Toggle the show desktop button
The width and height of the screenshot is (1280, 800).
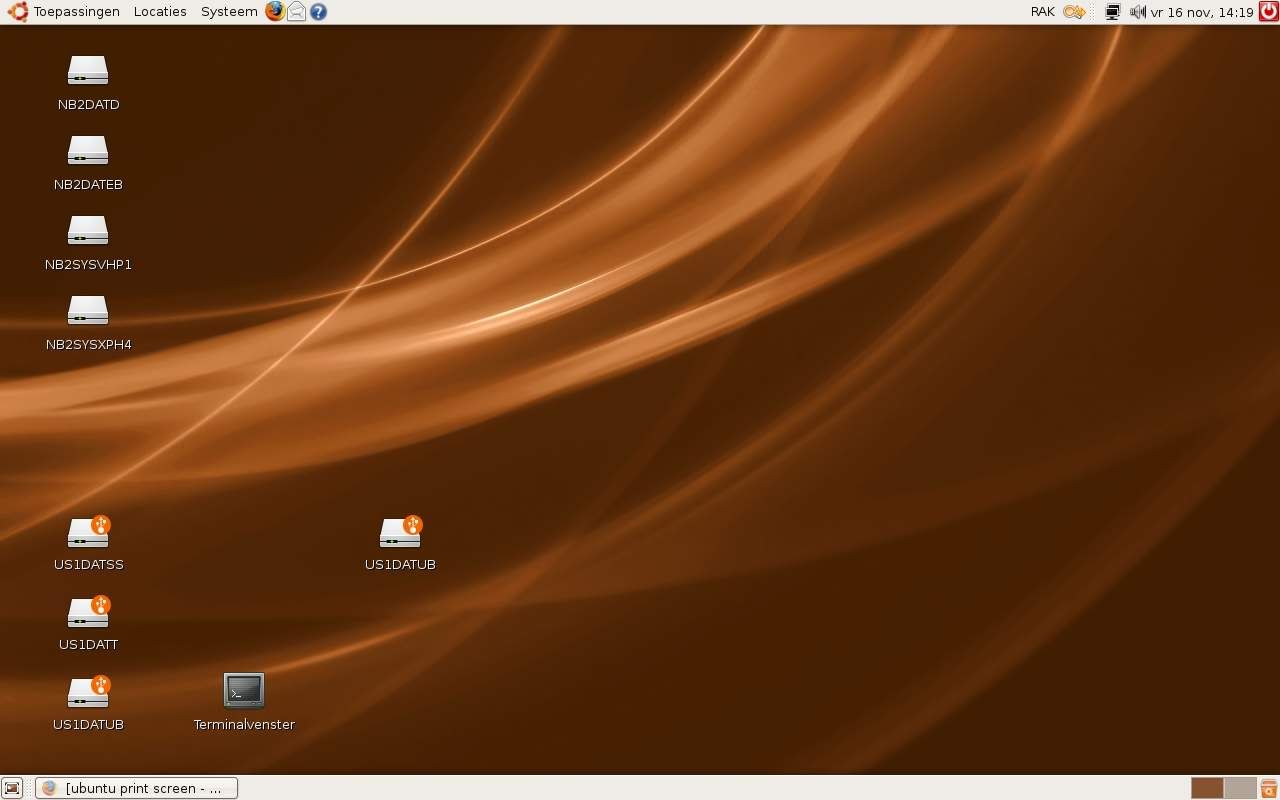click(x=12, y=788)
